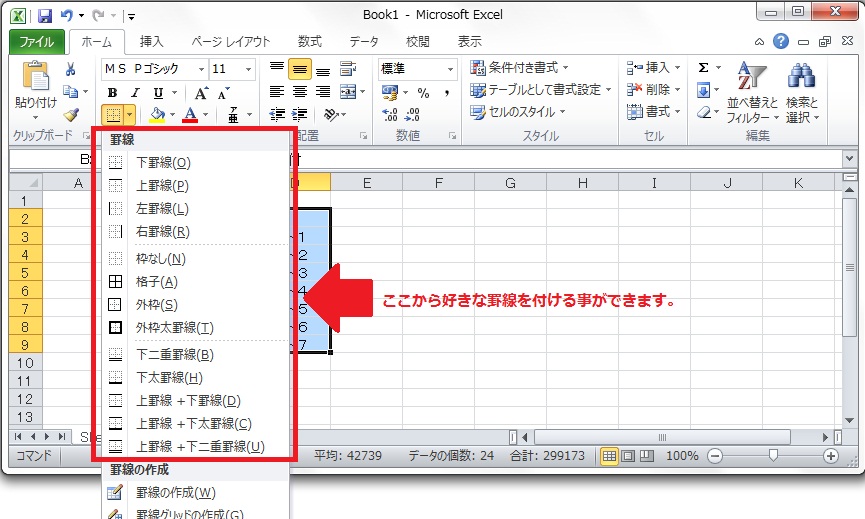Screen dimensions: 865x519
Task: Click the decrease indent icon
Action: 277,115
